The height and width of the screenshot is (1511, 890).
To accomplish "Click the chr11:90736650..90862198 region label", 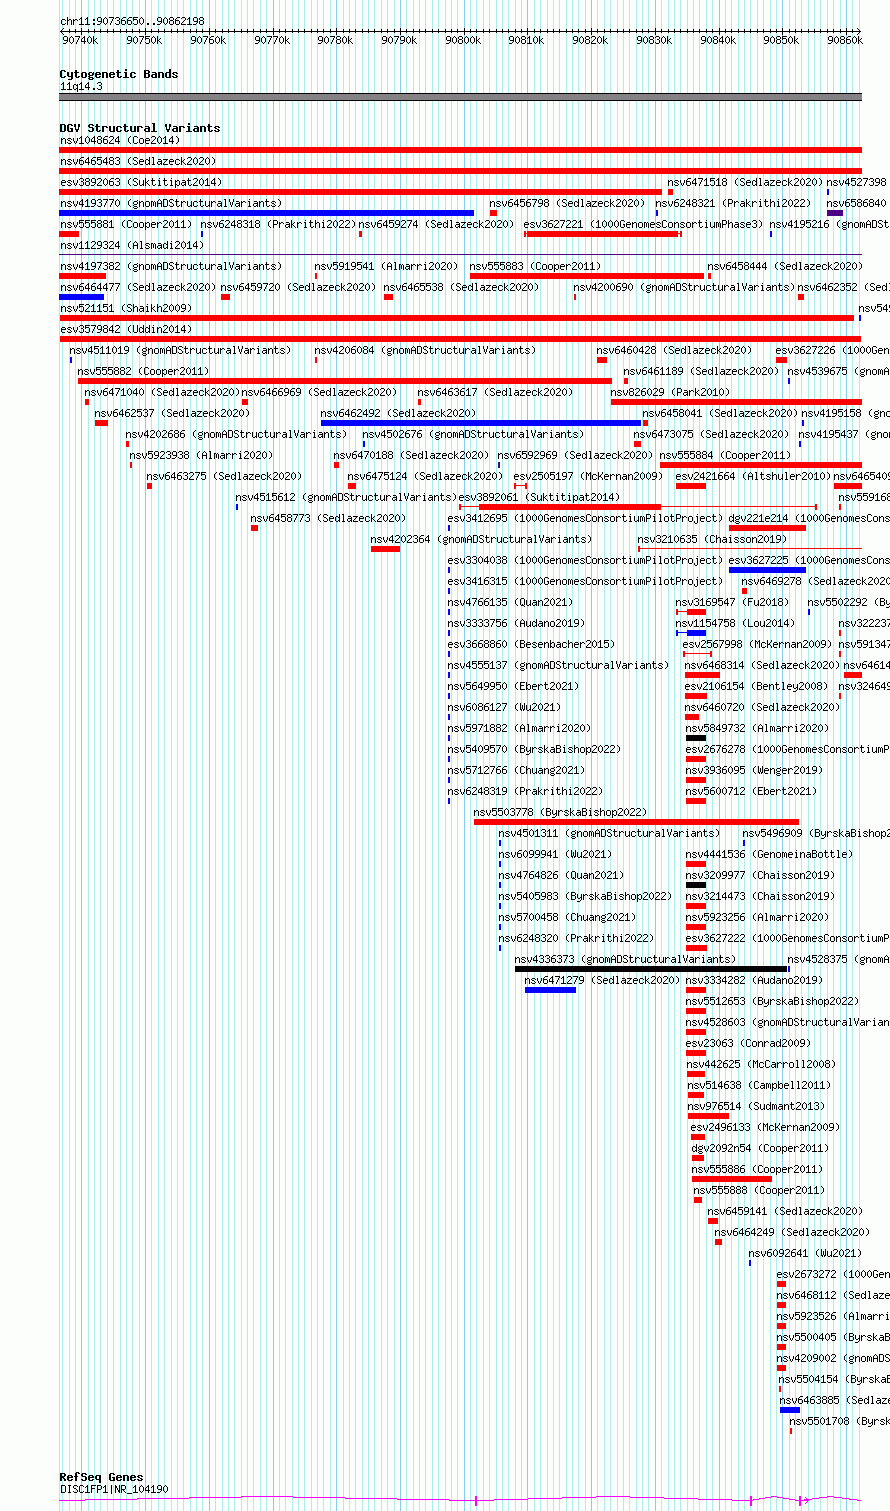I will (x=132, y=21).
